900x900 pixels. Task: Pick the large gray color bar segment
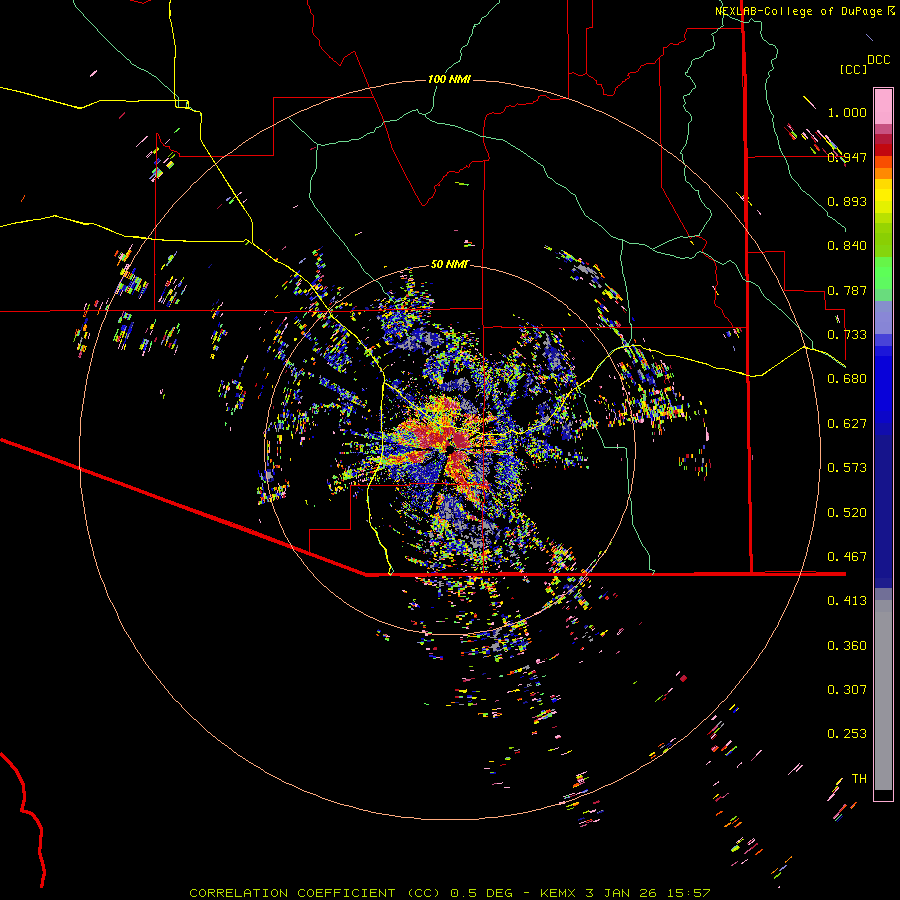coord(883,695)
